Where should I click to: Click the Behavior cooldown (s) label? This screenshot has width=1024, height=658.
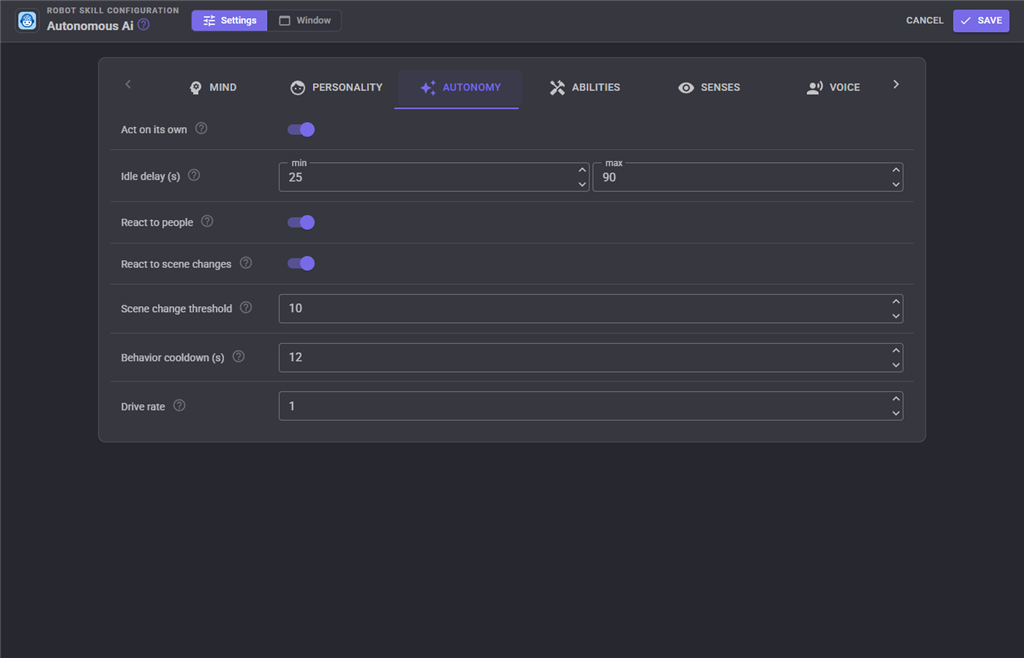click(172, 358)
